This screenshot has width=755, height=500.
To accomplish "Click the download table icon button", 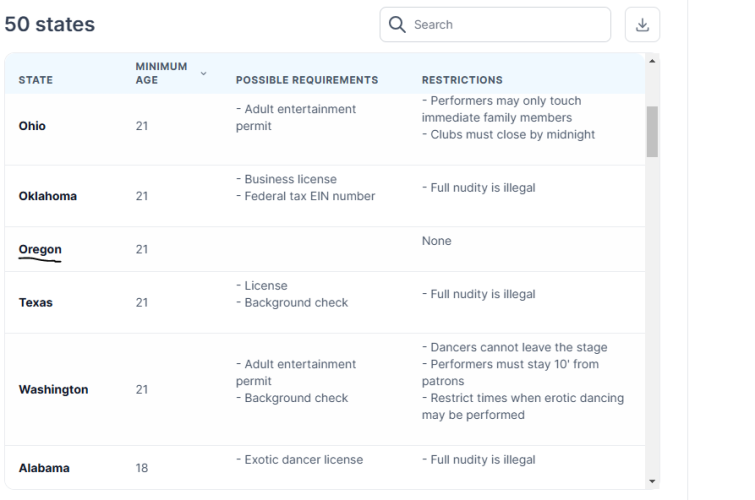I will (642, 25).
